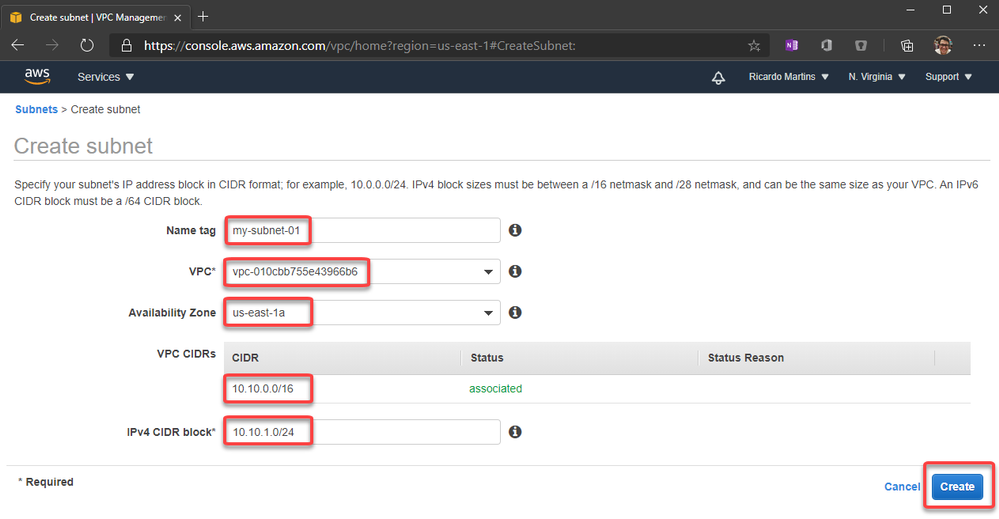Show info icon next to VPC field
The image size is (999, 519).
point(515,271)
